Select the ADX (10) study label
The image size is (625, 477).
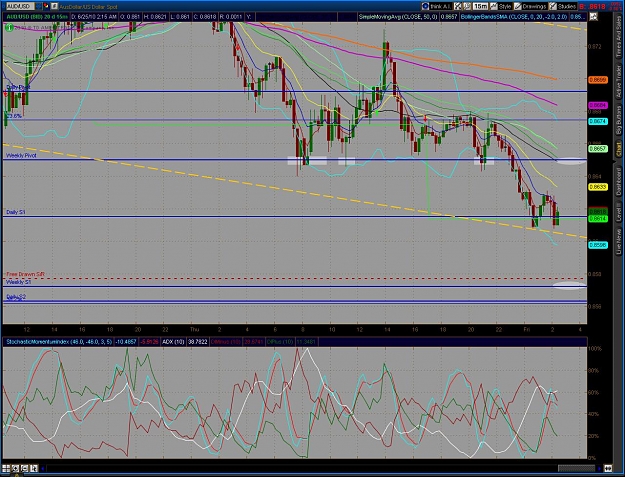[x=173, y=342]
